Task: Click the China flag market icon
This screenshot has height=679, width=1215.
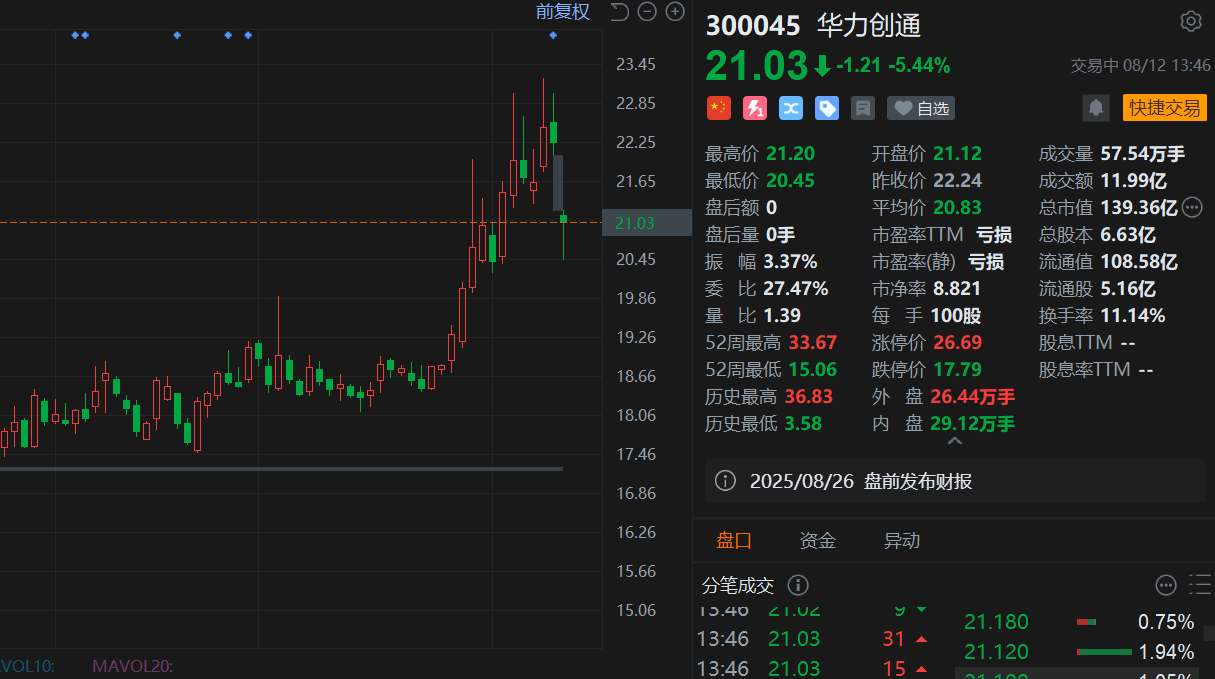Action: [718, 108]
